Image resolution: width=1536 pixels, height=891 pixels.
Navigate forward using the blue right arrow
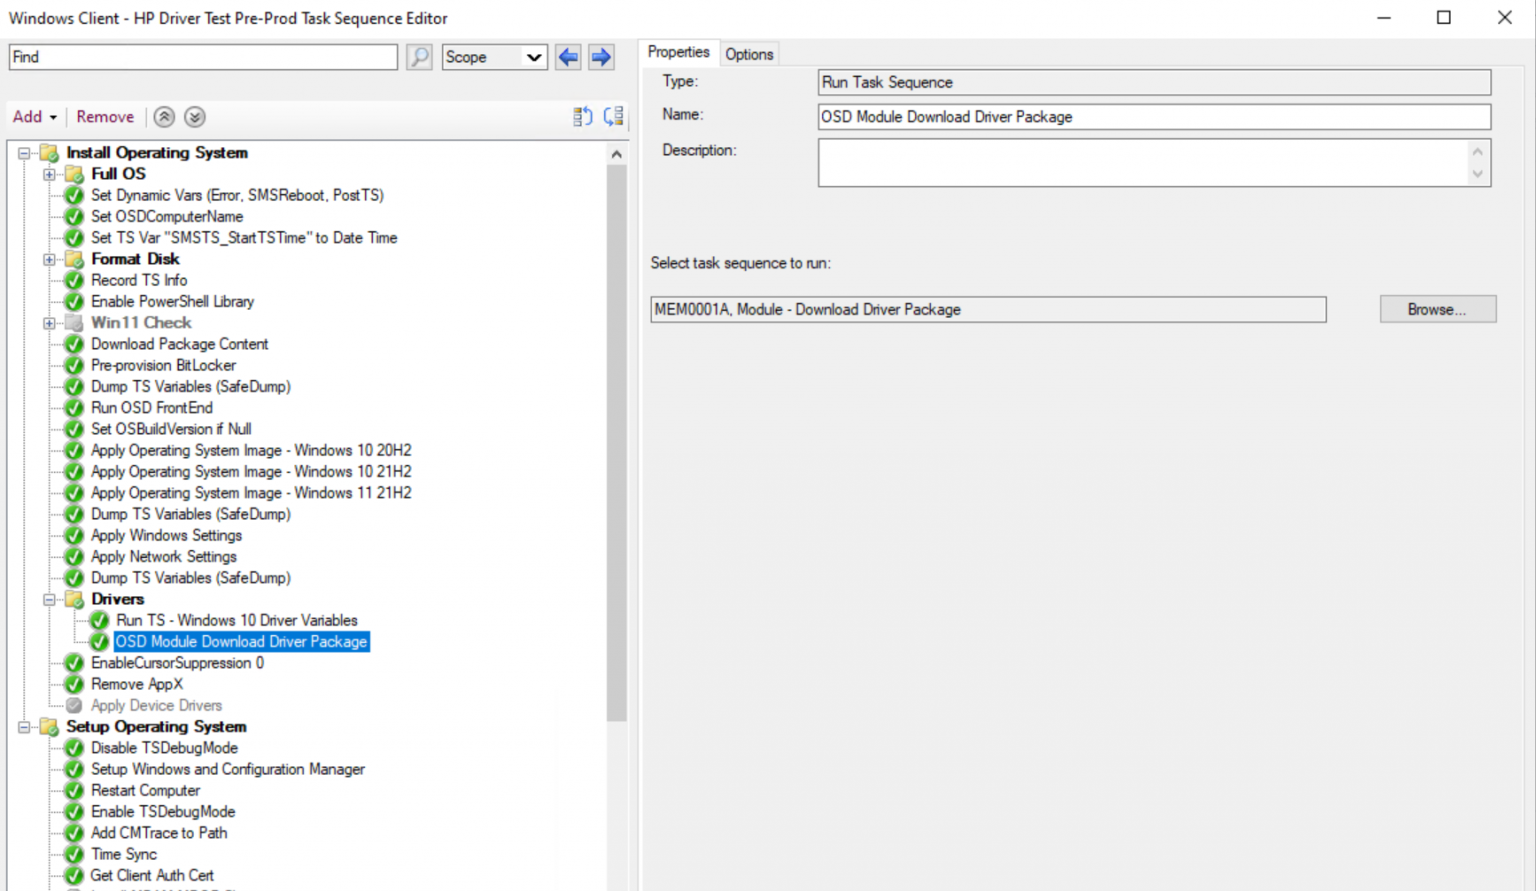point(601,57)
